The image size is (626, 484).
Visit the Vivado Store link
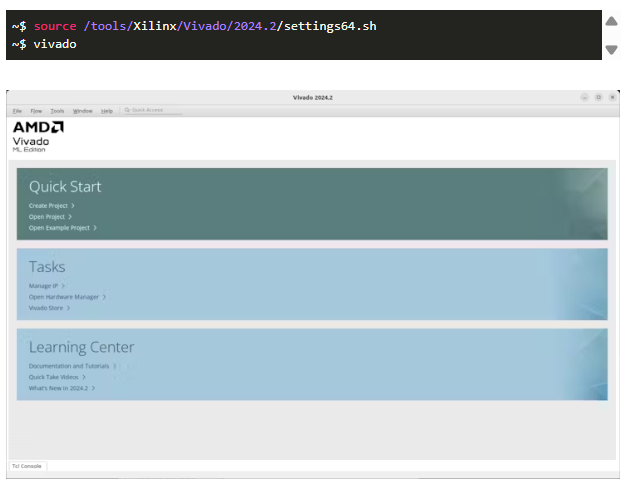[x=45, y=308]
